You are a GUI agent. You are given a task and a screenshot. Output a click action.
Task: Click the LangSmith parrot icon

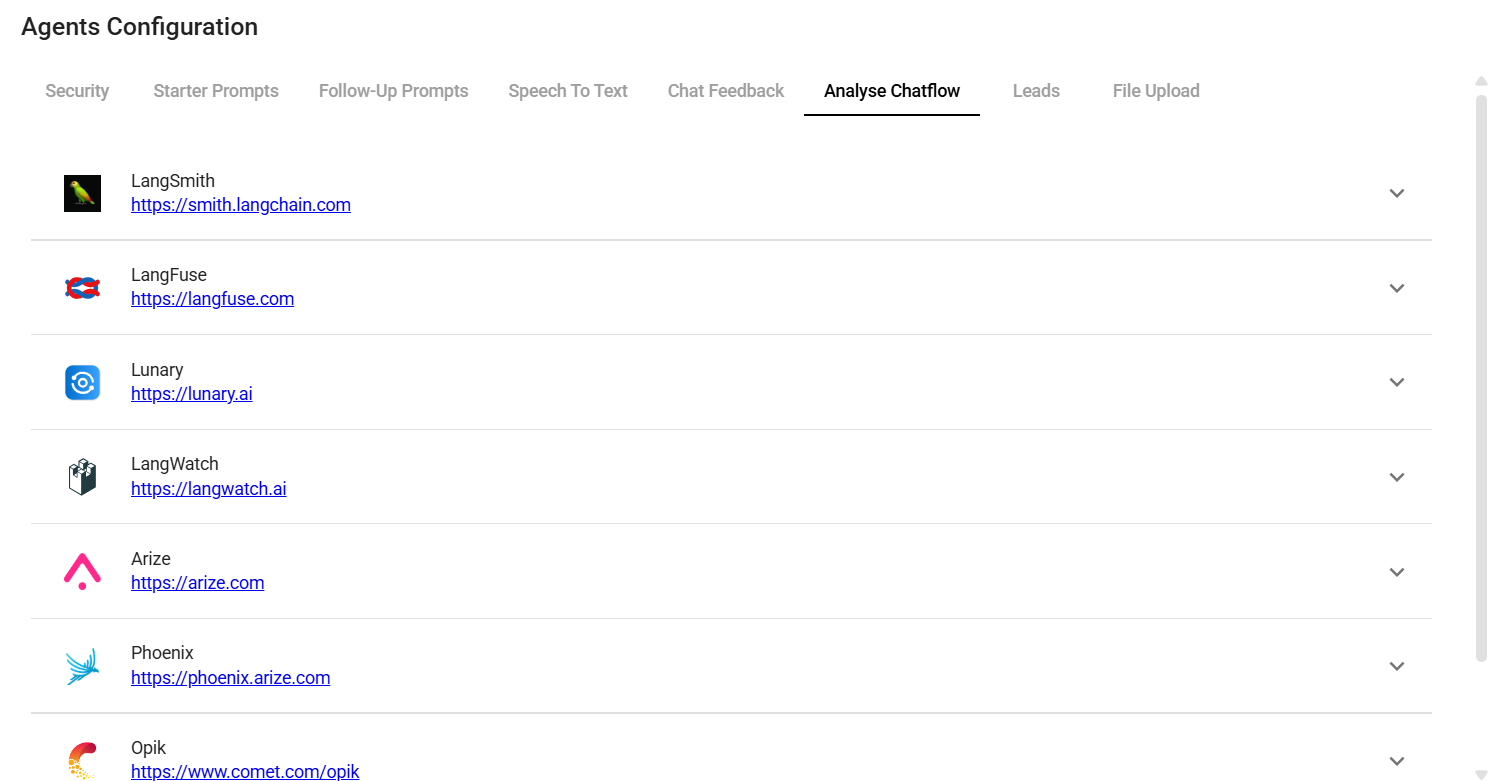(82, 192)
